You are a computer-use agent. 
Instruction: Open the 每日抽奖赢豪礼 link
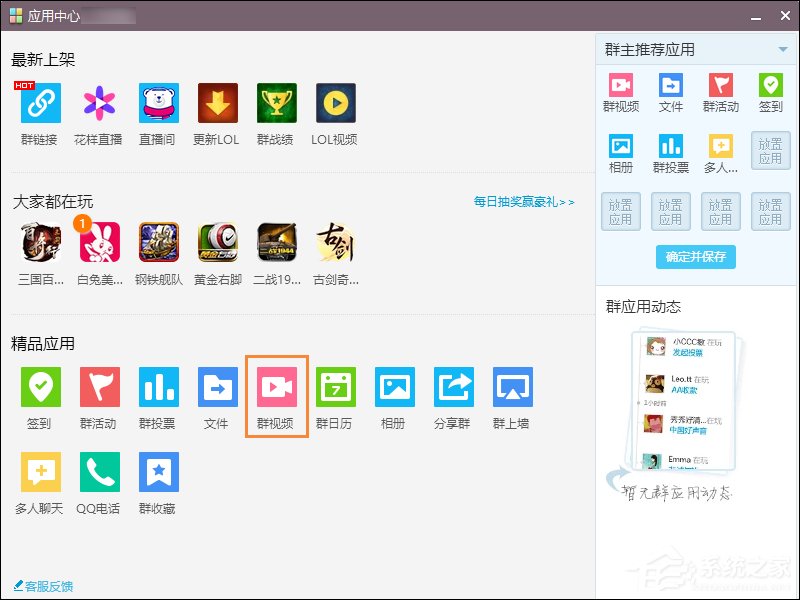click(524, 202)
